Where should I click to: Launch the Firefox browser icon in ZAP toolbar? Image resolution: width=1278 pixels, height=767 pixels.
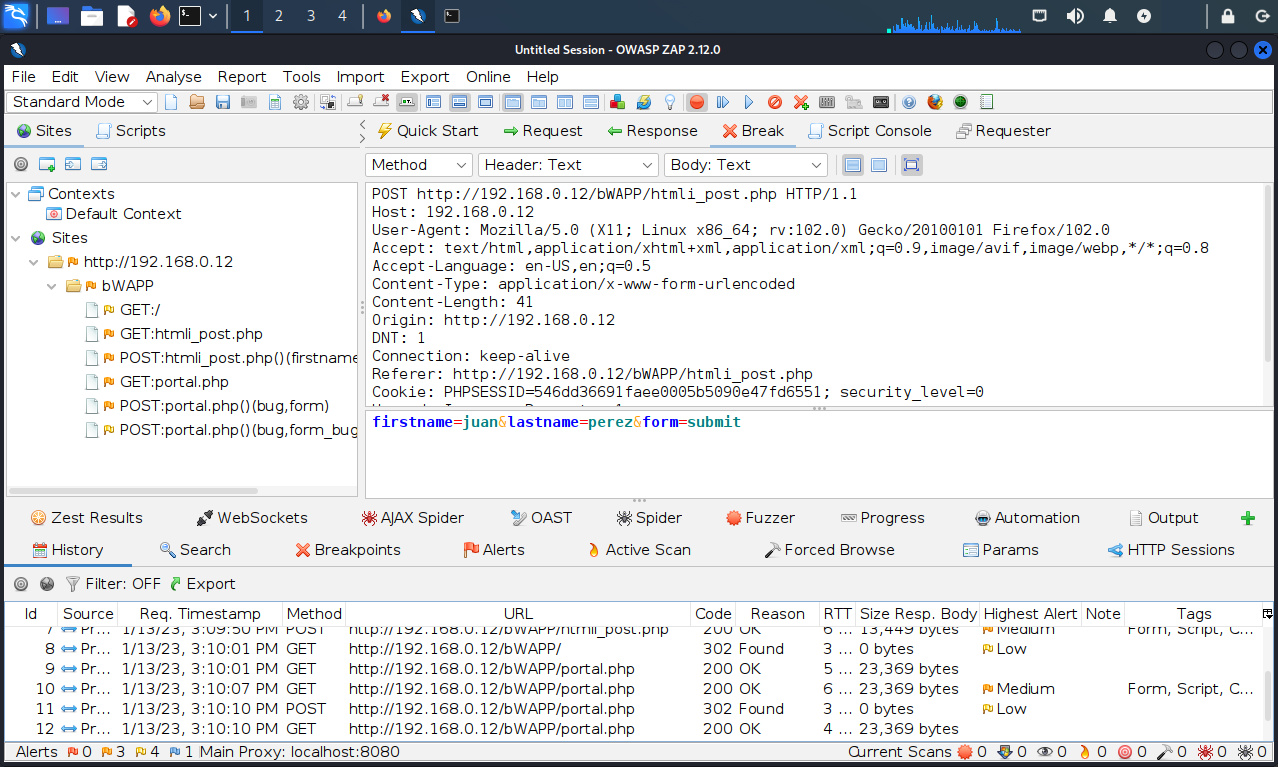935,102
